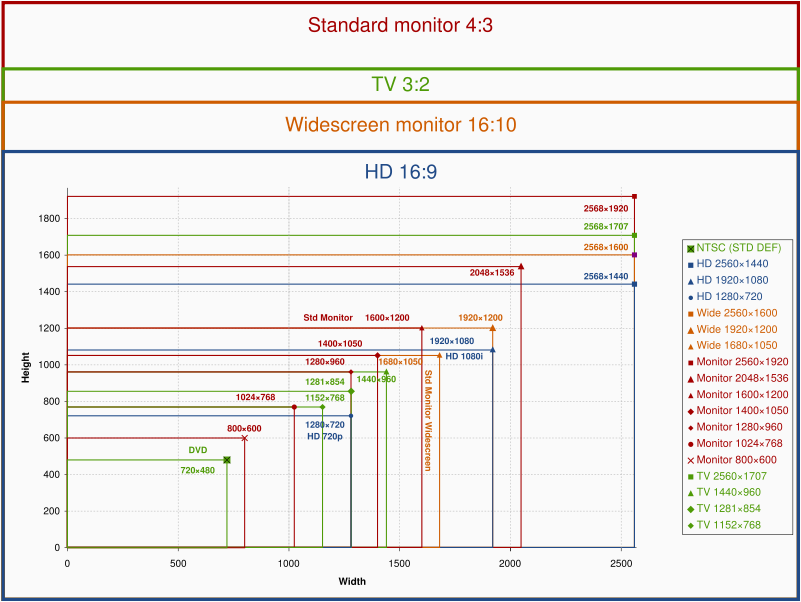Select 'TV 2560×1707' legend entry

(727, 476)
